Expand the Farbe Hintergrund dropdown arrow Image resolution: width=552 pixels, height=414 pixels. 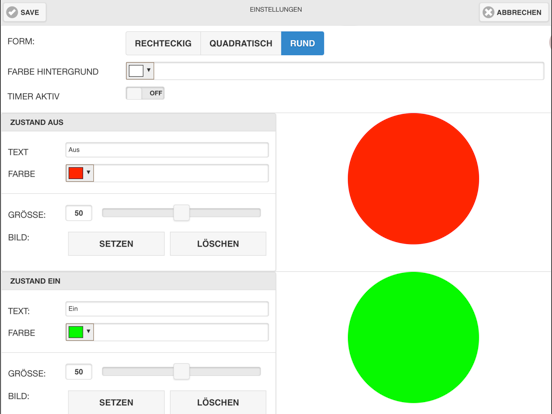coord(149,70)
